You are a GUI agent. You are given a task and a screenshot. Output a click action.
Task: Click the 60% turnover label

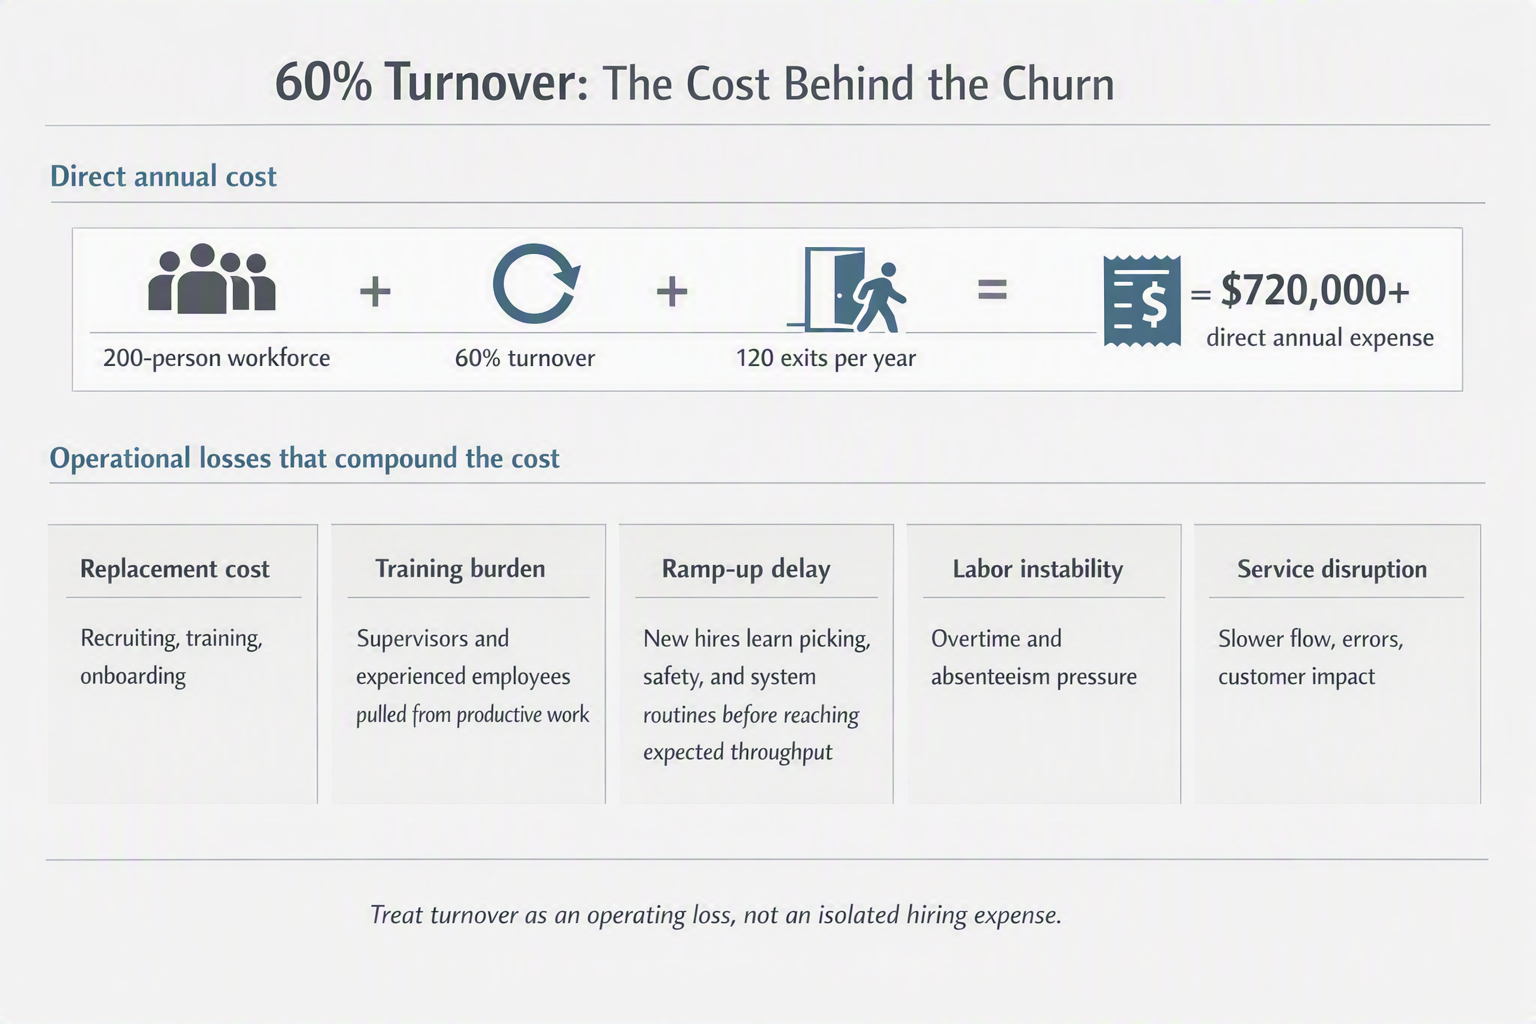(524, 358)
